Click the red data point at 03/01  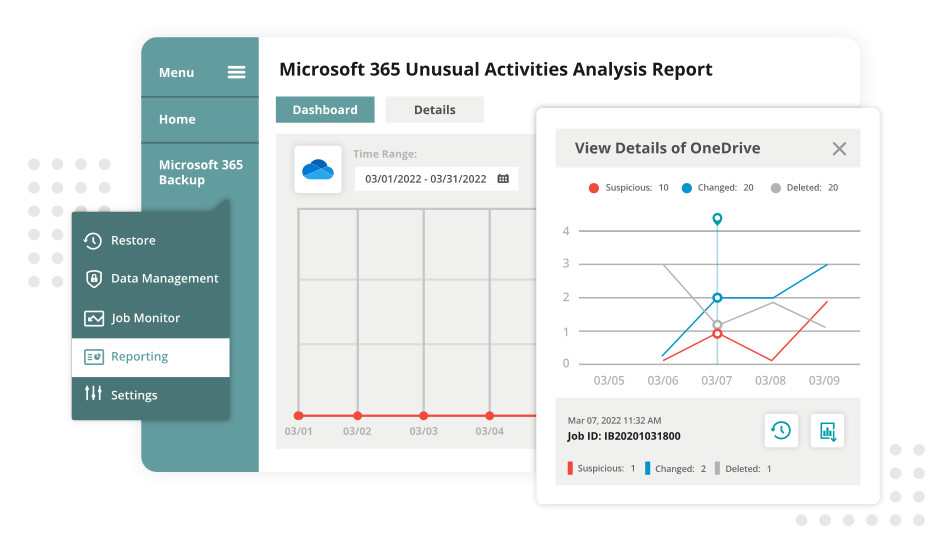coord(298,416)
